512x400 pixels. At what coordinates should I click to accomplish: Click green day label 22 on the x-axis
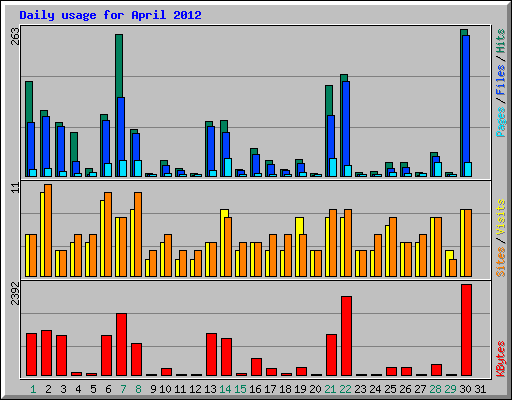pos(345,389)
